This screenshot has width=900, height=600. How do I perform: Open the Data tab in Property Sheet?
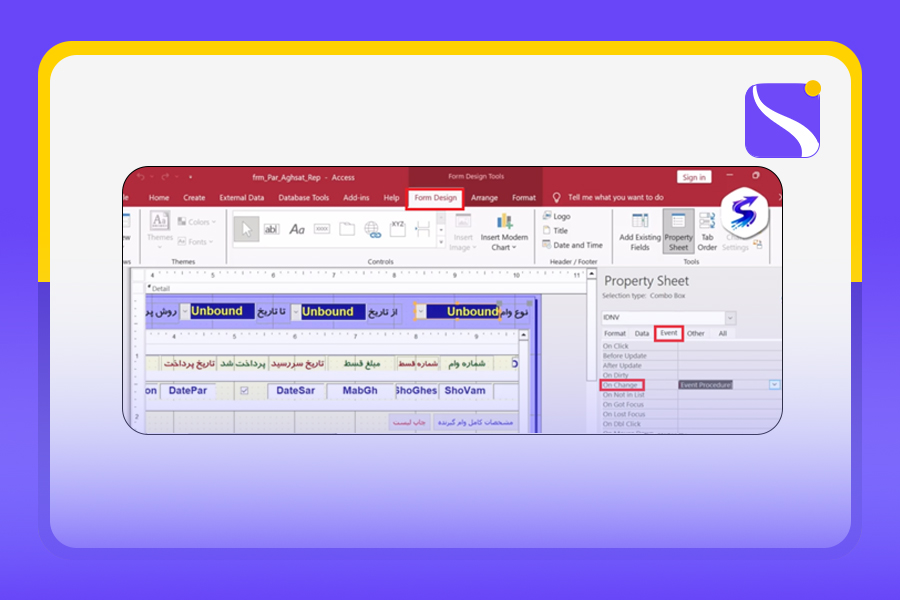point(642,334)
